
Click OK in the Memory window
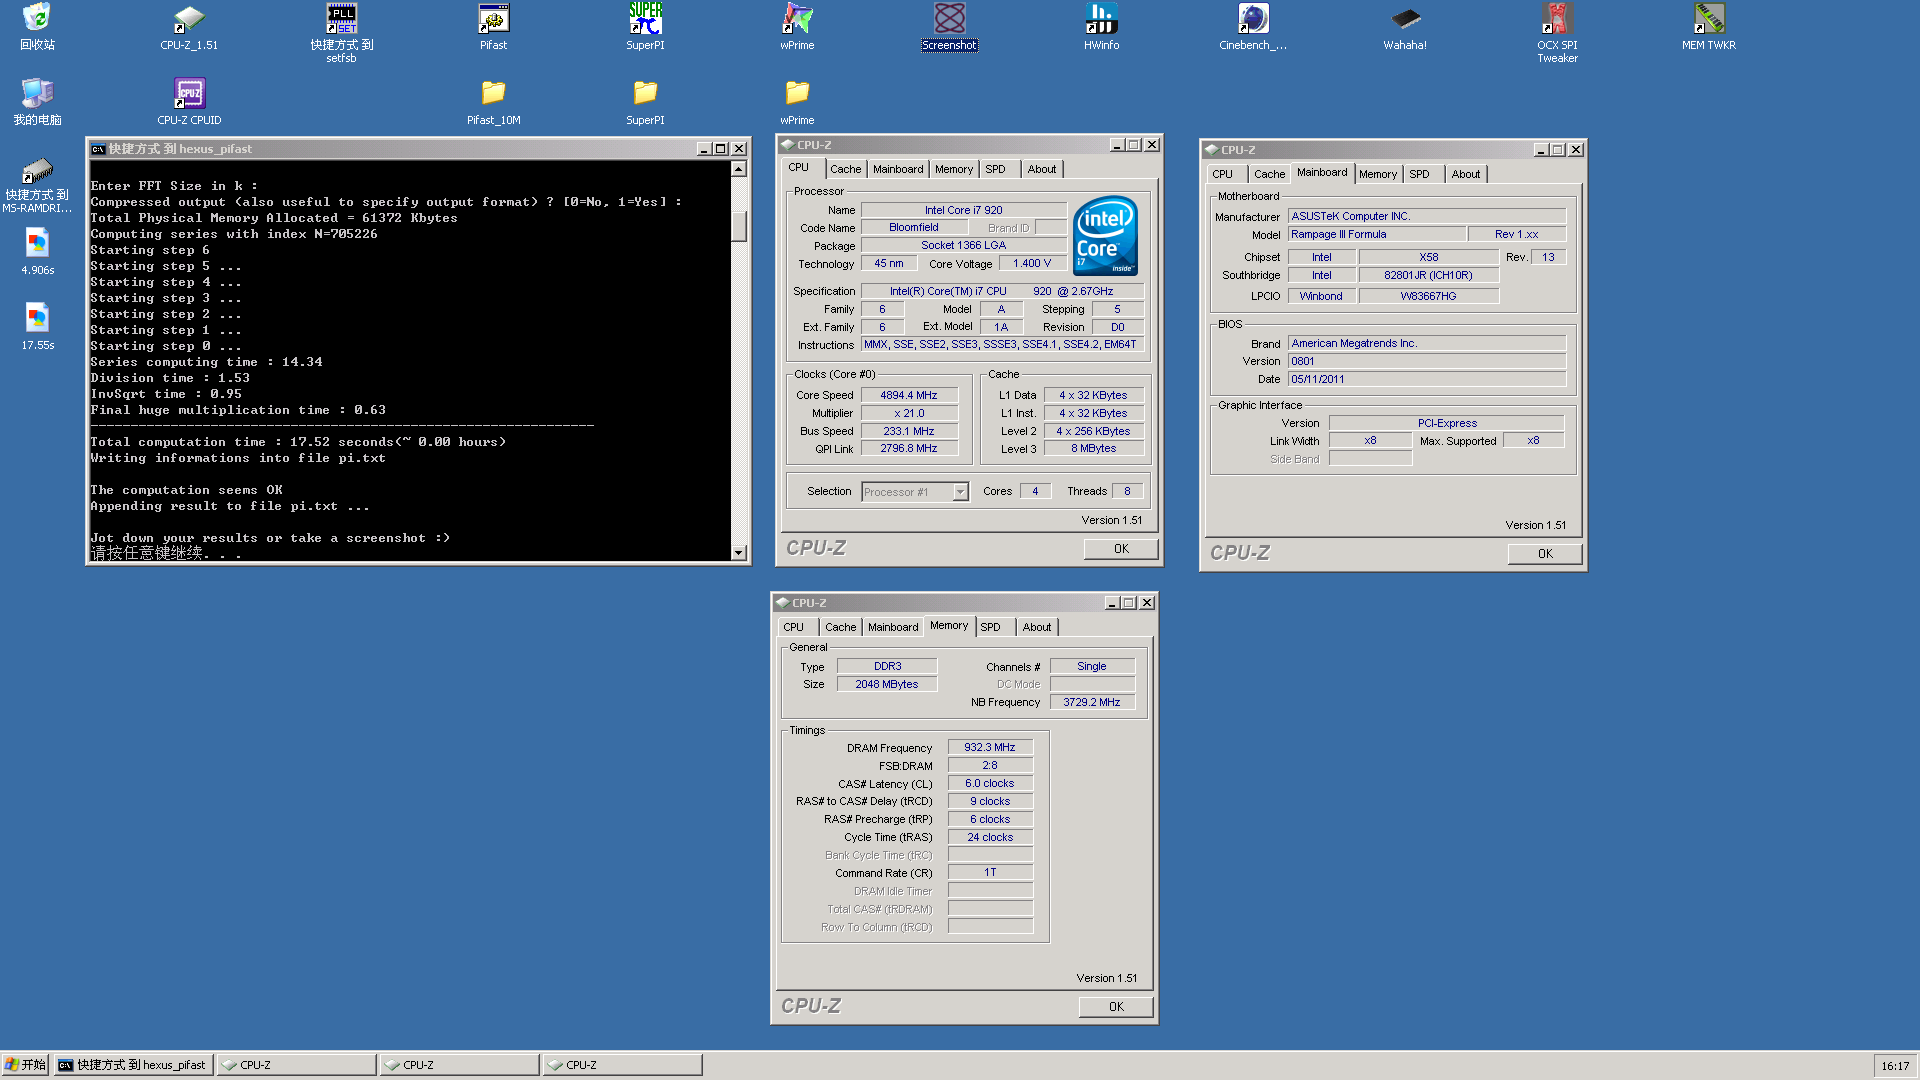1116,1007
